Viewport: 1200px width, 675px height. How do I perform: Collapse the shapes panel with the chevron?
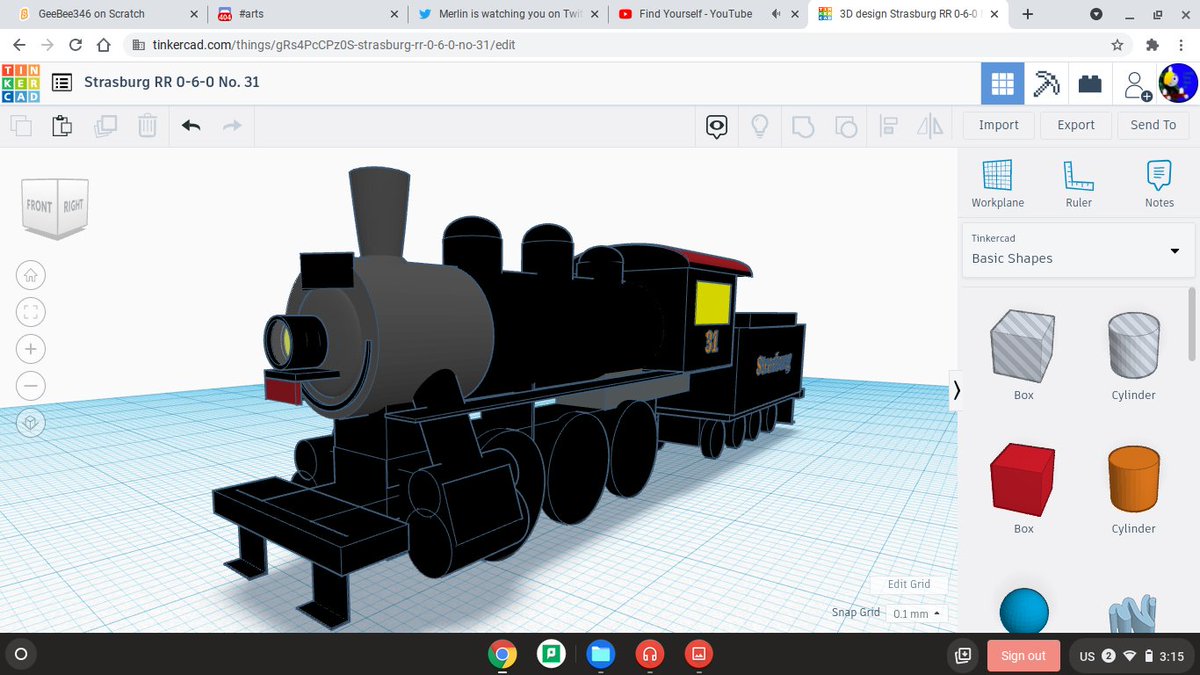[956, 391]
